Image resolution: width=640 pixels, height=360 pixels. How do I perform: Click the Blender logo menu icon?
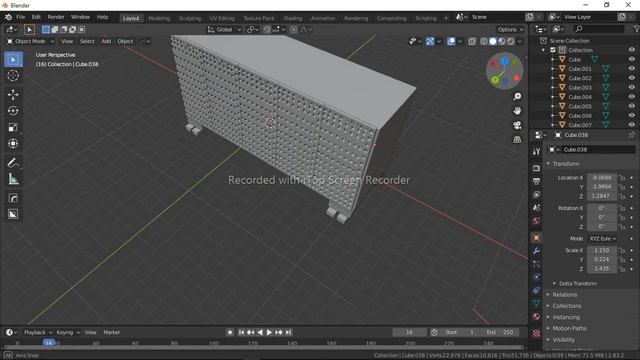[8, 17]
